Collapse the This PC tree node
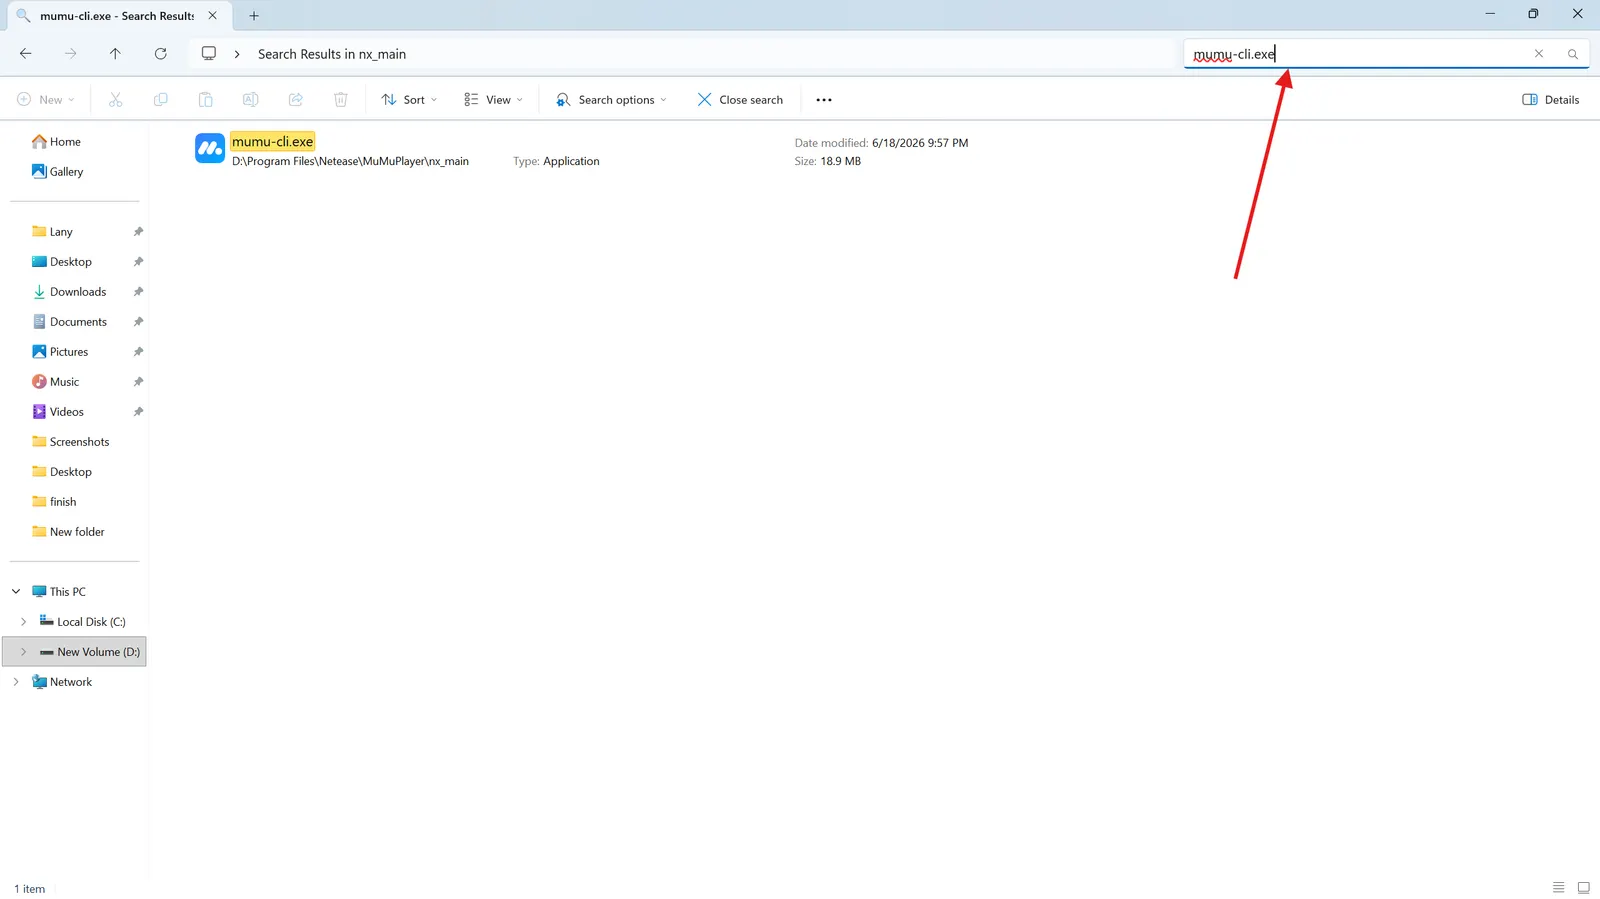This screenshot has height=899, width=1600. [x=16, y=592]
